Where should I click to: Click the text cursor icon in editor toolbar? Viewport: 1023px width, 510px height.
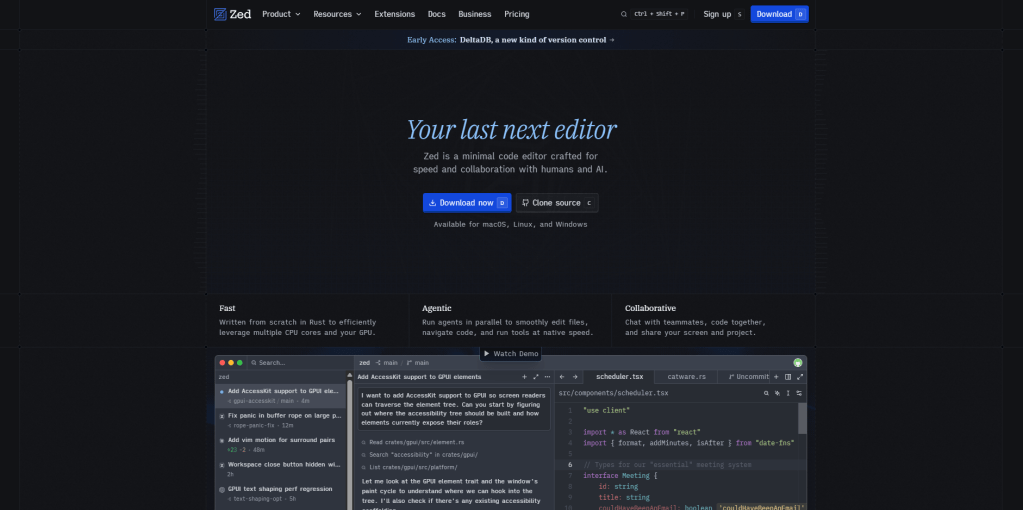pyautogui.click(x=788, y=393)
